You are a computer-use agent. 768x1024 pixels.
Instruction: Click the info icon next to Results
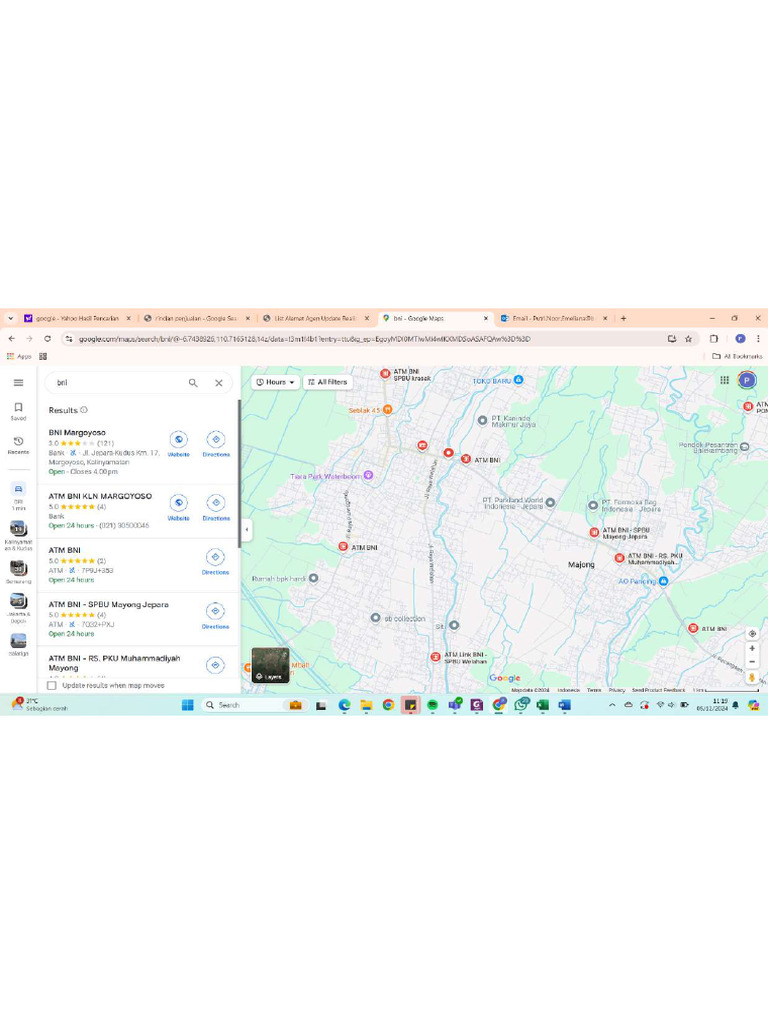(x=84, y=410)
